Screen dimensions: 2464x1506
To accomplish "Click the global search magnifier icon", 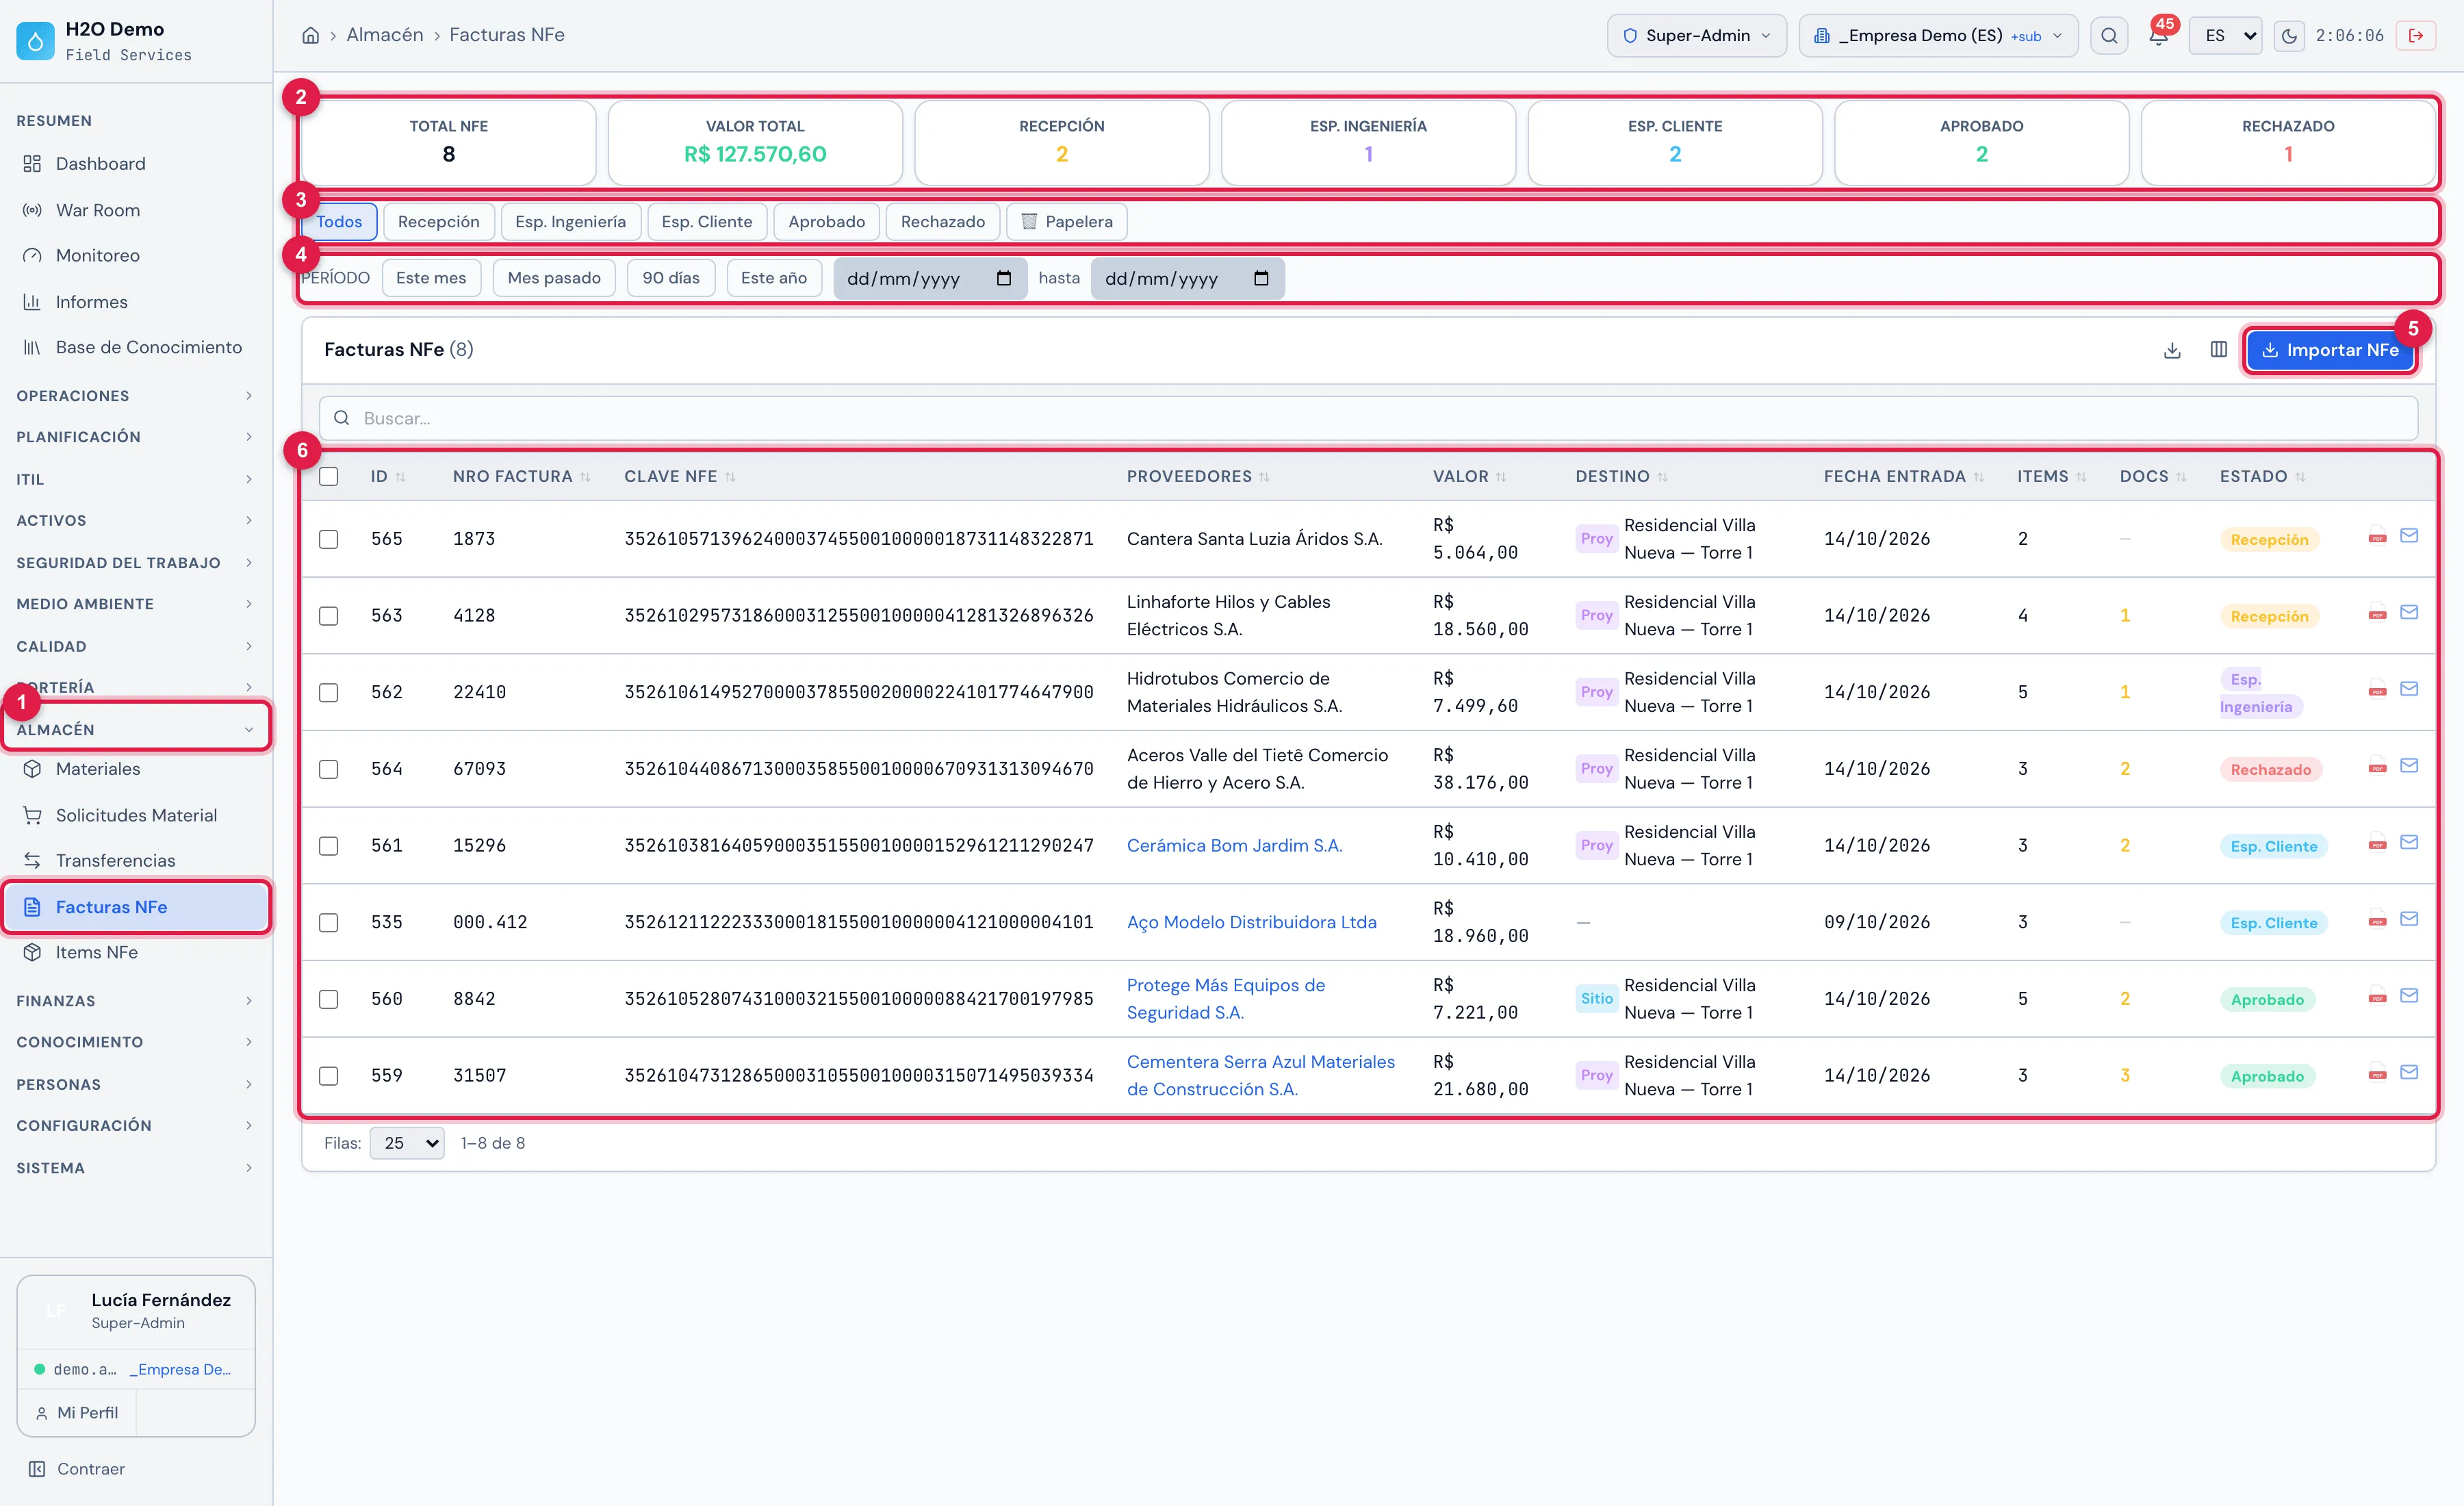I will point(2108,36).
